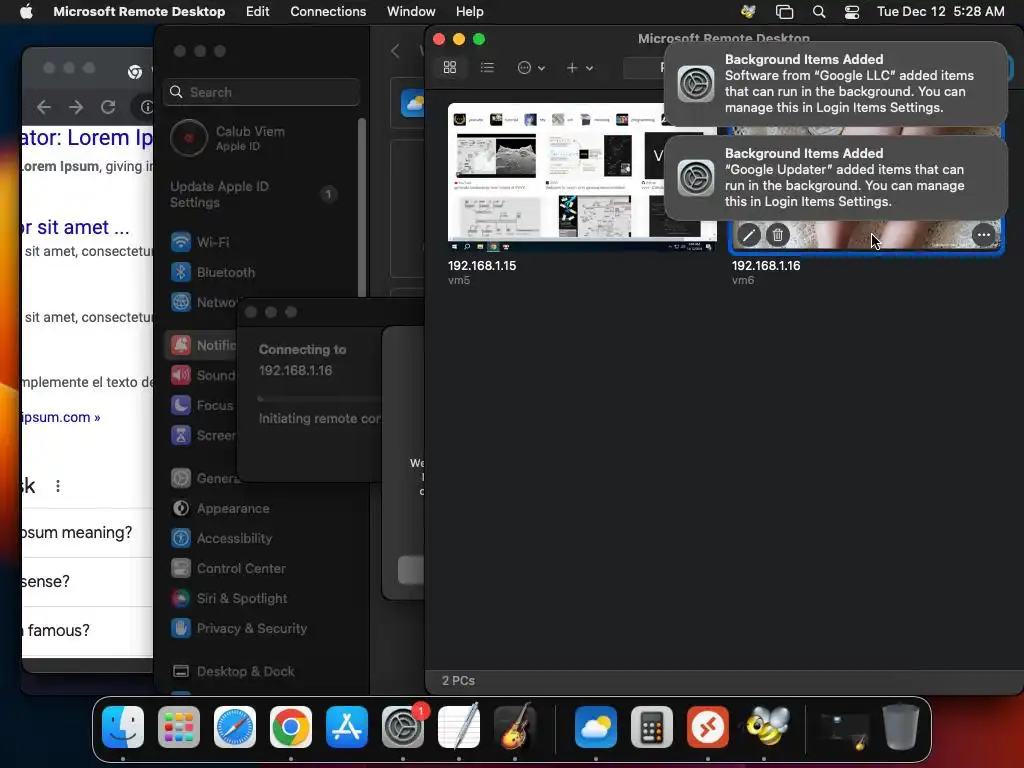The image size is (1024, 768).
Task: Delete the 192.168.1.16 PC using the trash icon
Action: 777,235
